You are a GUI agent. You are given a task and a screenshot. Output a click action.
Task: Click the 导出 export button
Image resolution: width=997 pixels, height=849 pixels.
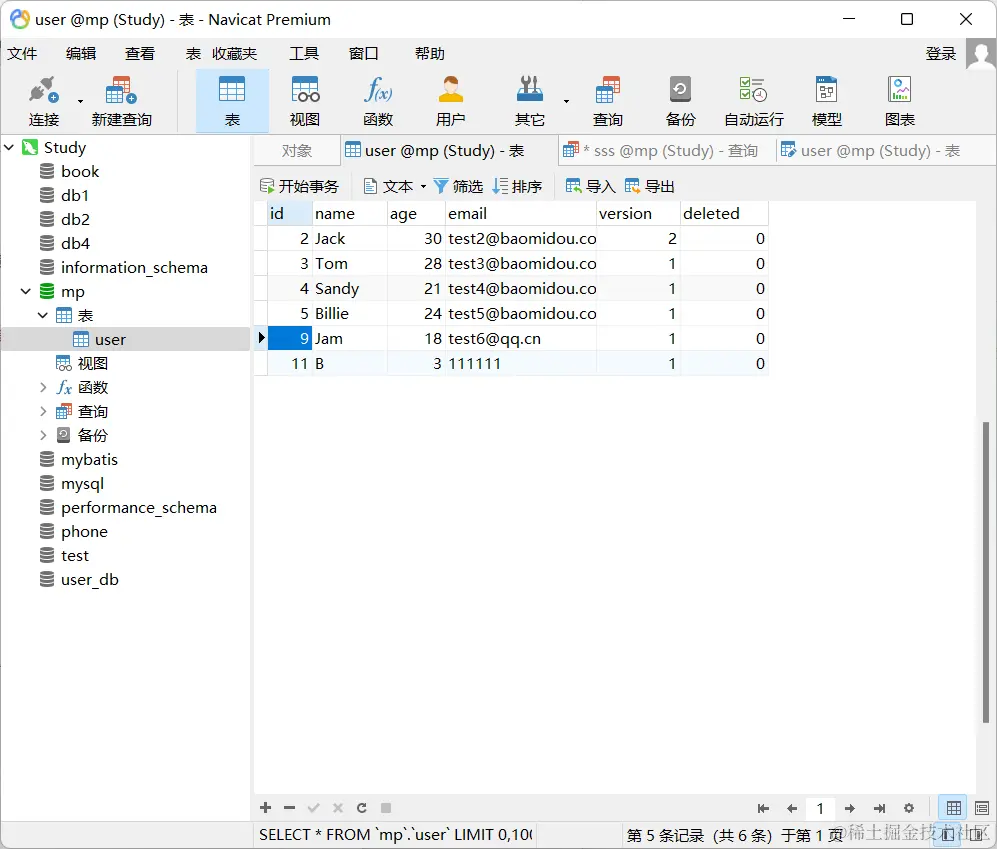pyautogui.click(x=649, y=186)
